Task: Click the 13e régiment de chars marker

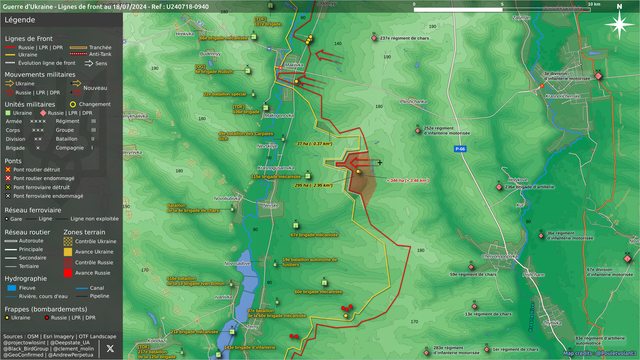Action: 474,306
